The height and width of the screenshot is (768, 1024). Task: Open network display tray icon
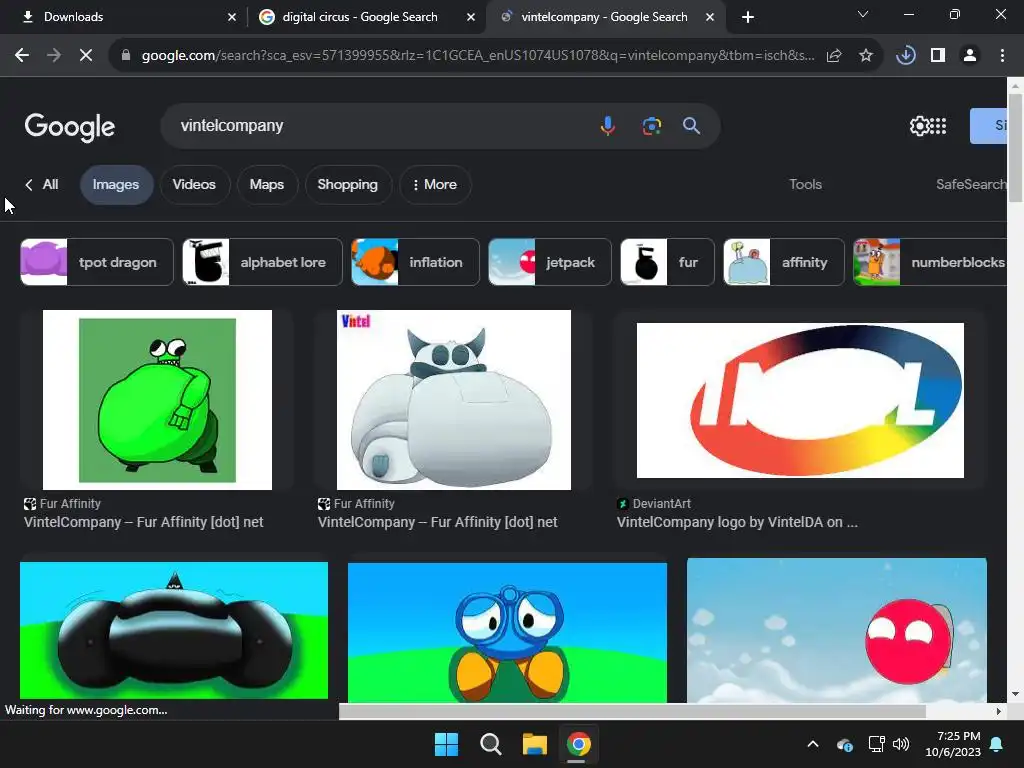[x=876, y=744]
